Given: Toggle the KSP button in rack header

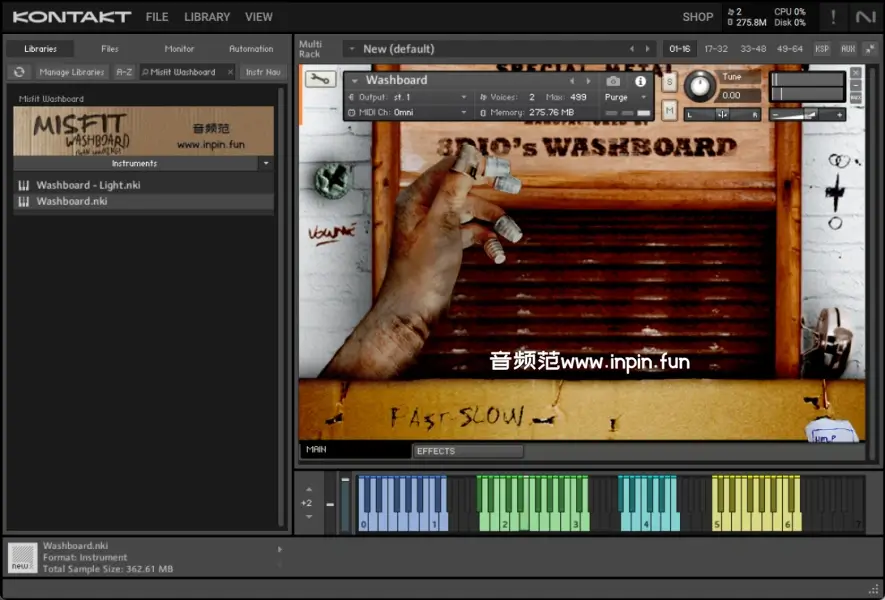Looking at the screenshot, I should [x=822, y=48].
